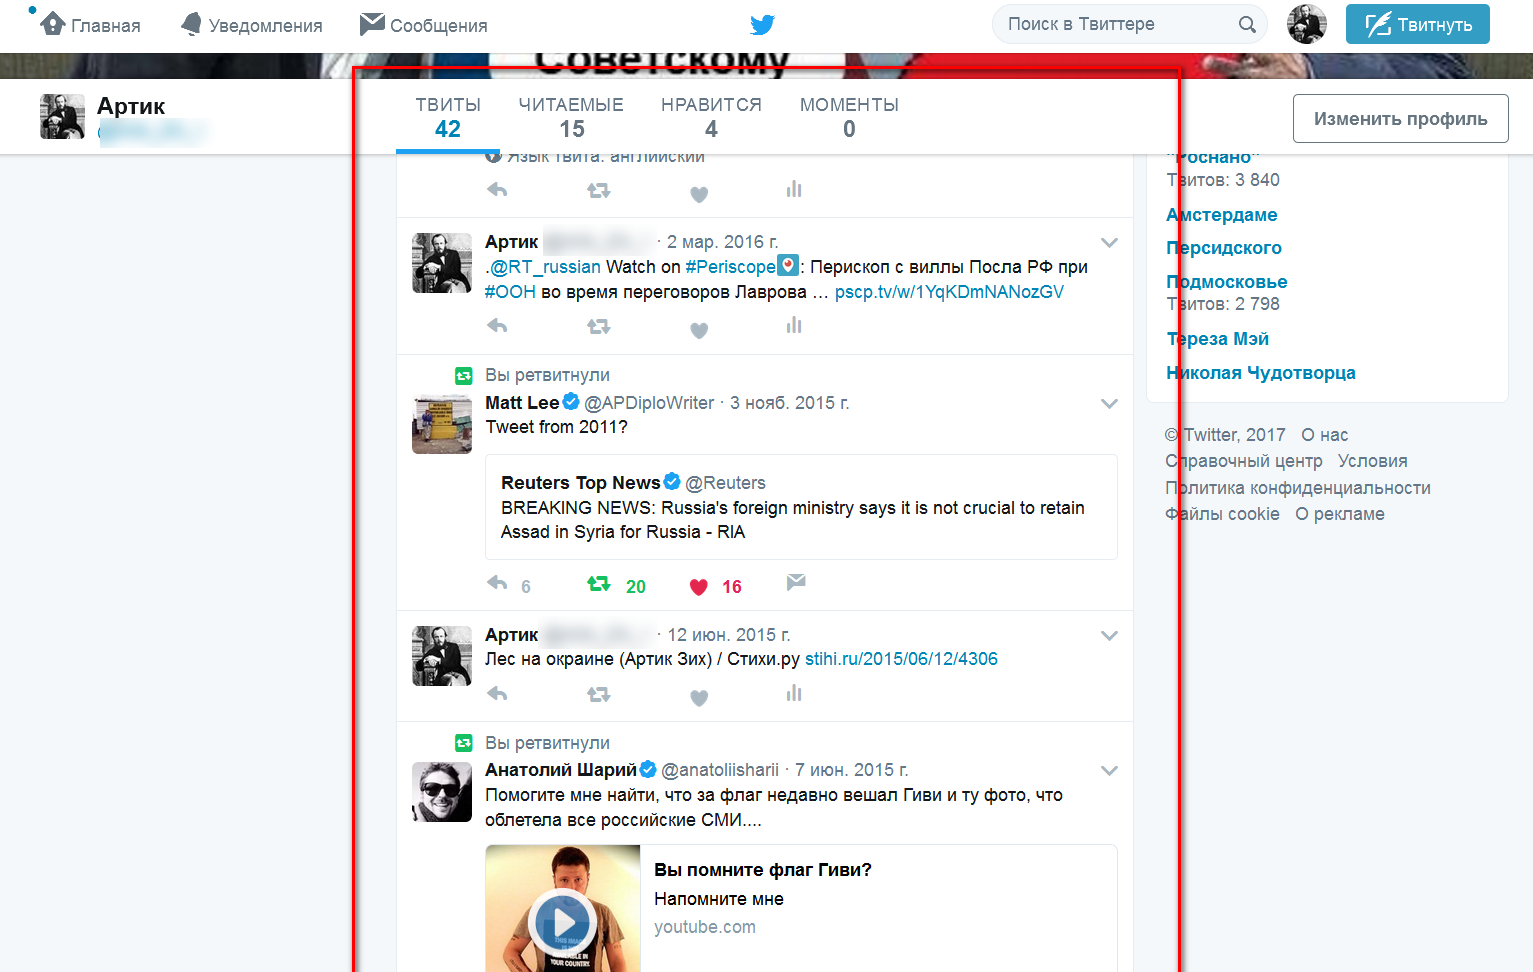Expand options for Matt Lee tweet

coord(1109,403)
